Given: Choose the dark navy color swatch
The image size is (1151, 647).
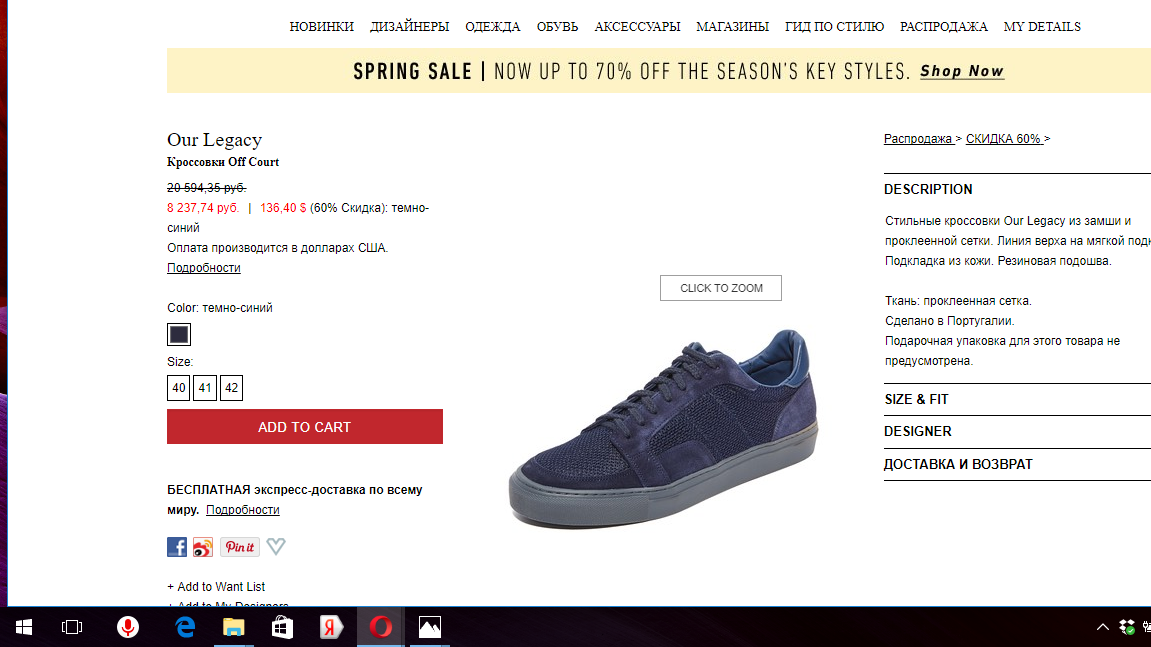Looking at the screenshot, I should pos(178,334).
